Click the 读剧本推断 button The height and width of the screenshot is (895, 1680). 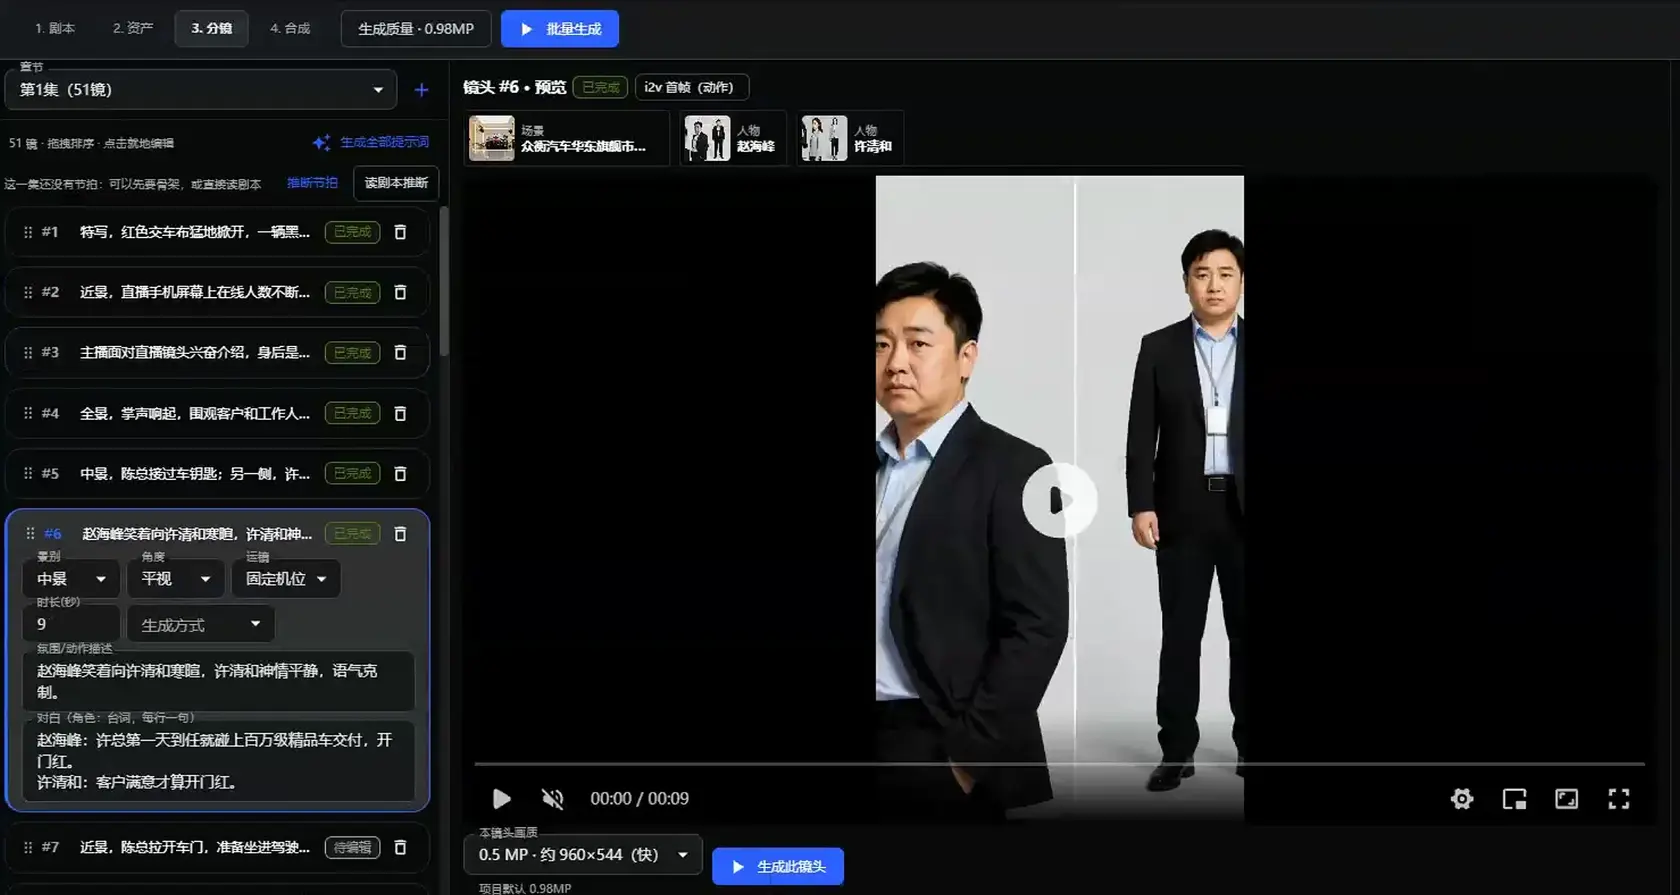(x=396, y=183)
